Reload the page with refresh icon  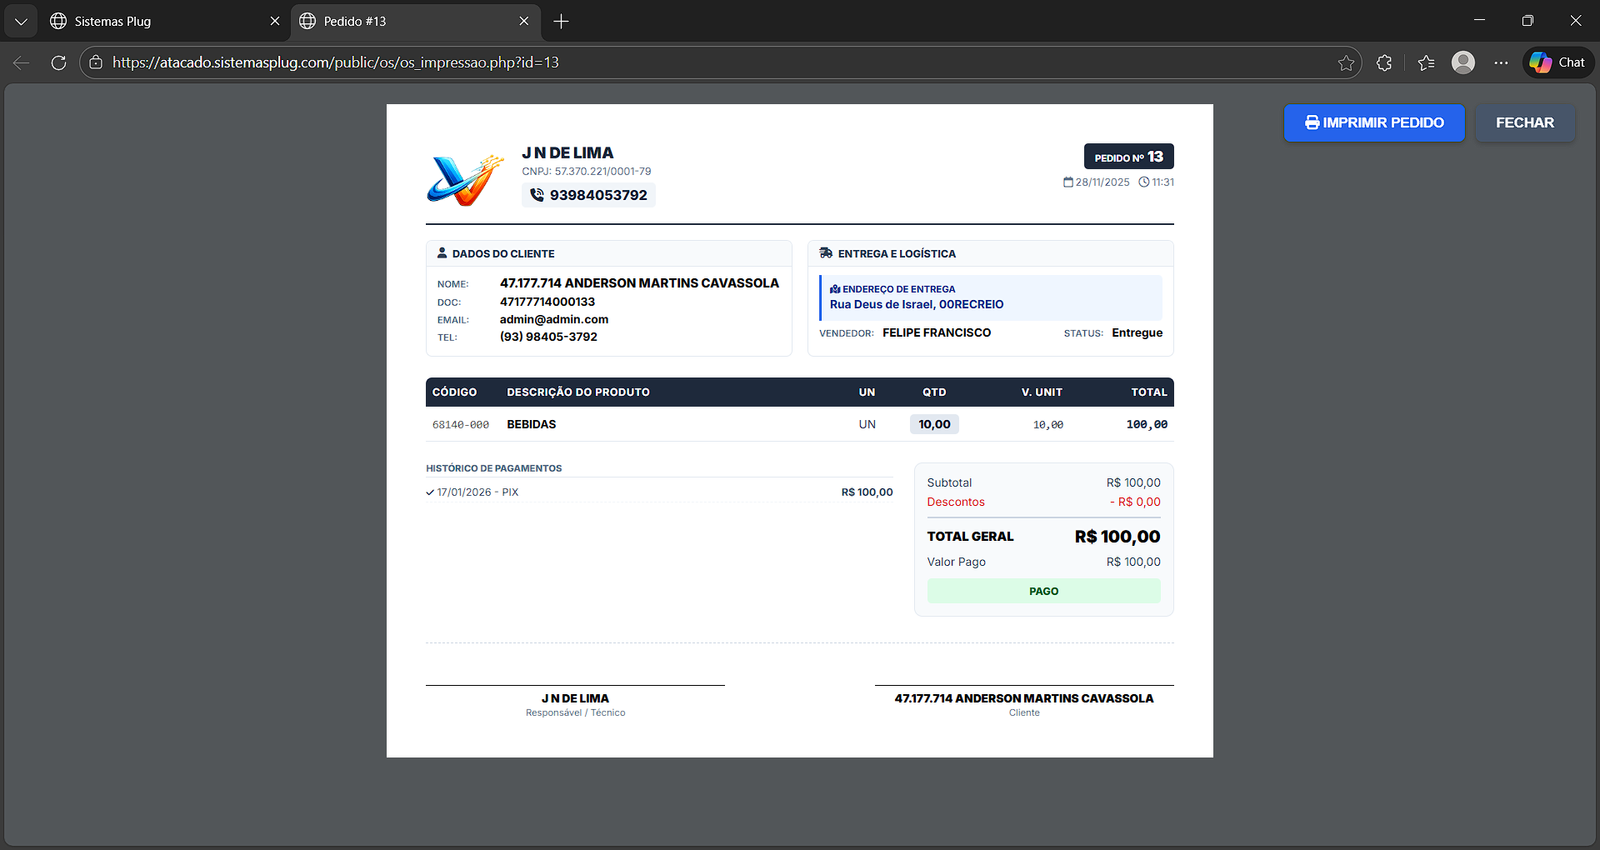59,62
